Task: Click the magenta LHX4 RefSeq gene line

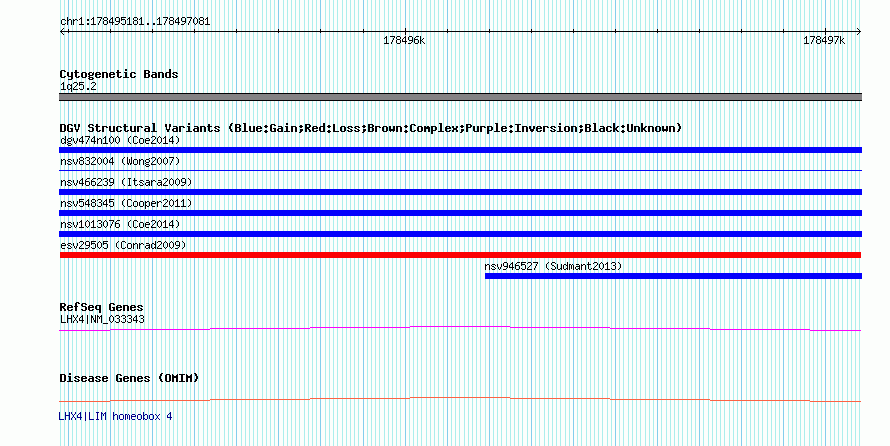Action: pos(460,329)
